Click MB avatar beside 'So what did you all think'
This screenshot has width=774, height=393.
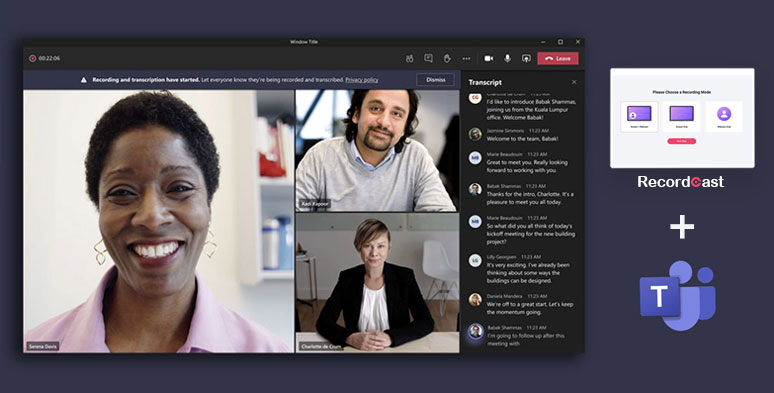click(x=475, y=221)
